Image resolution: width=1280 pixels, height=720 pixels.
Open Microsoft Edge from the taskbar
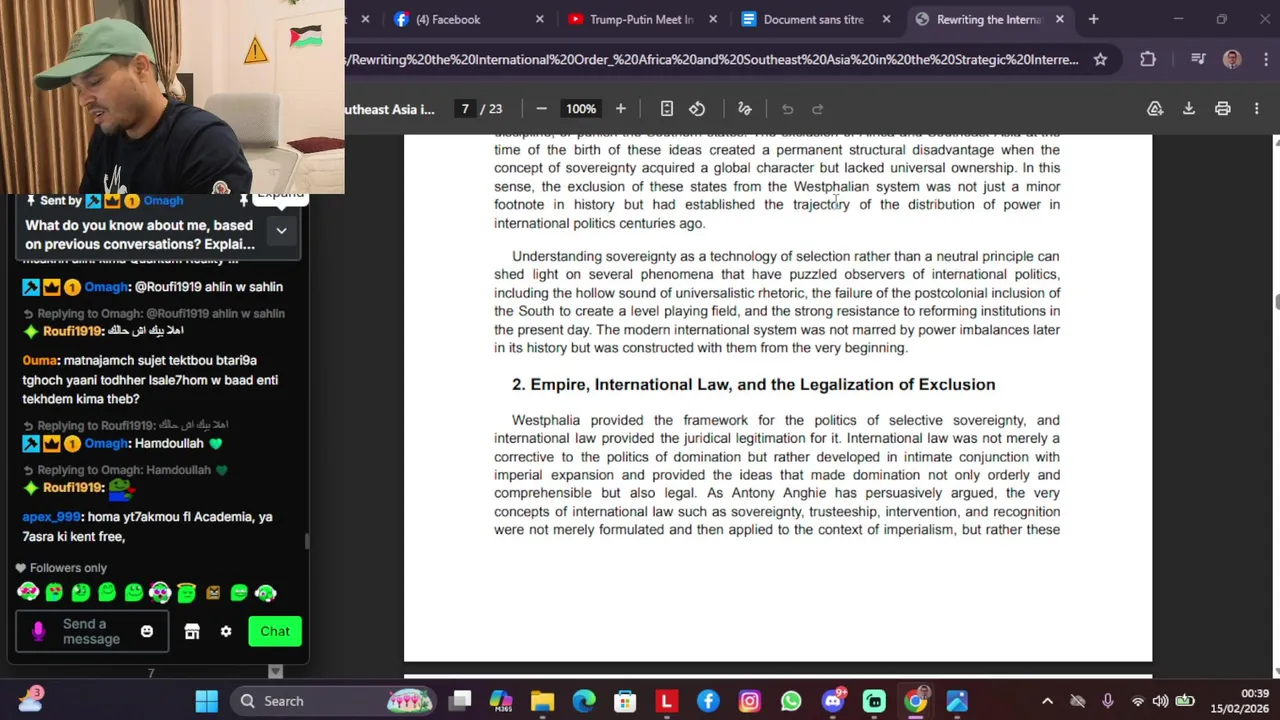[x=584, y=701]
